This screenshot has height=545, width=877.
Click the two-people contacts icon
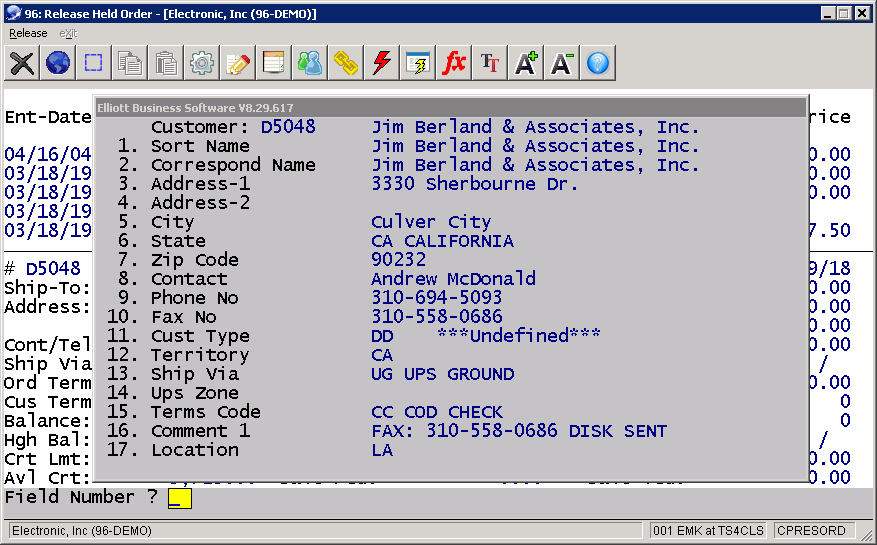click(309, 63)
